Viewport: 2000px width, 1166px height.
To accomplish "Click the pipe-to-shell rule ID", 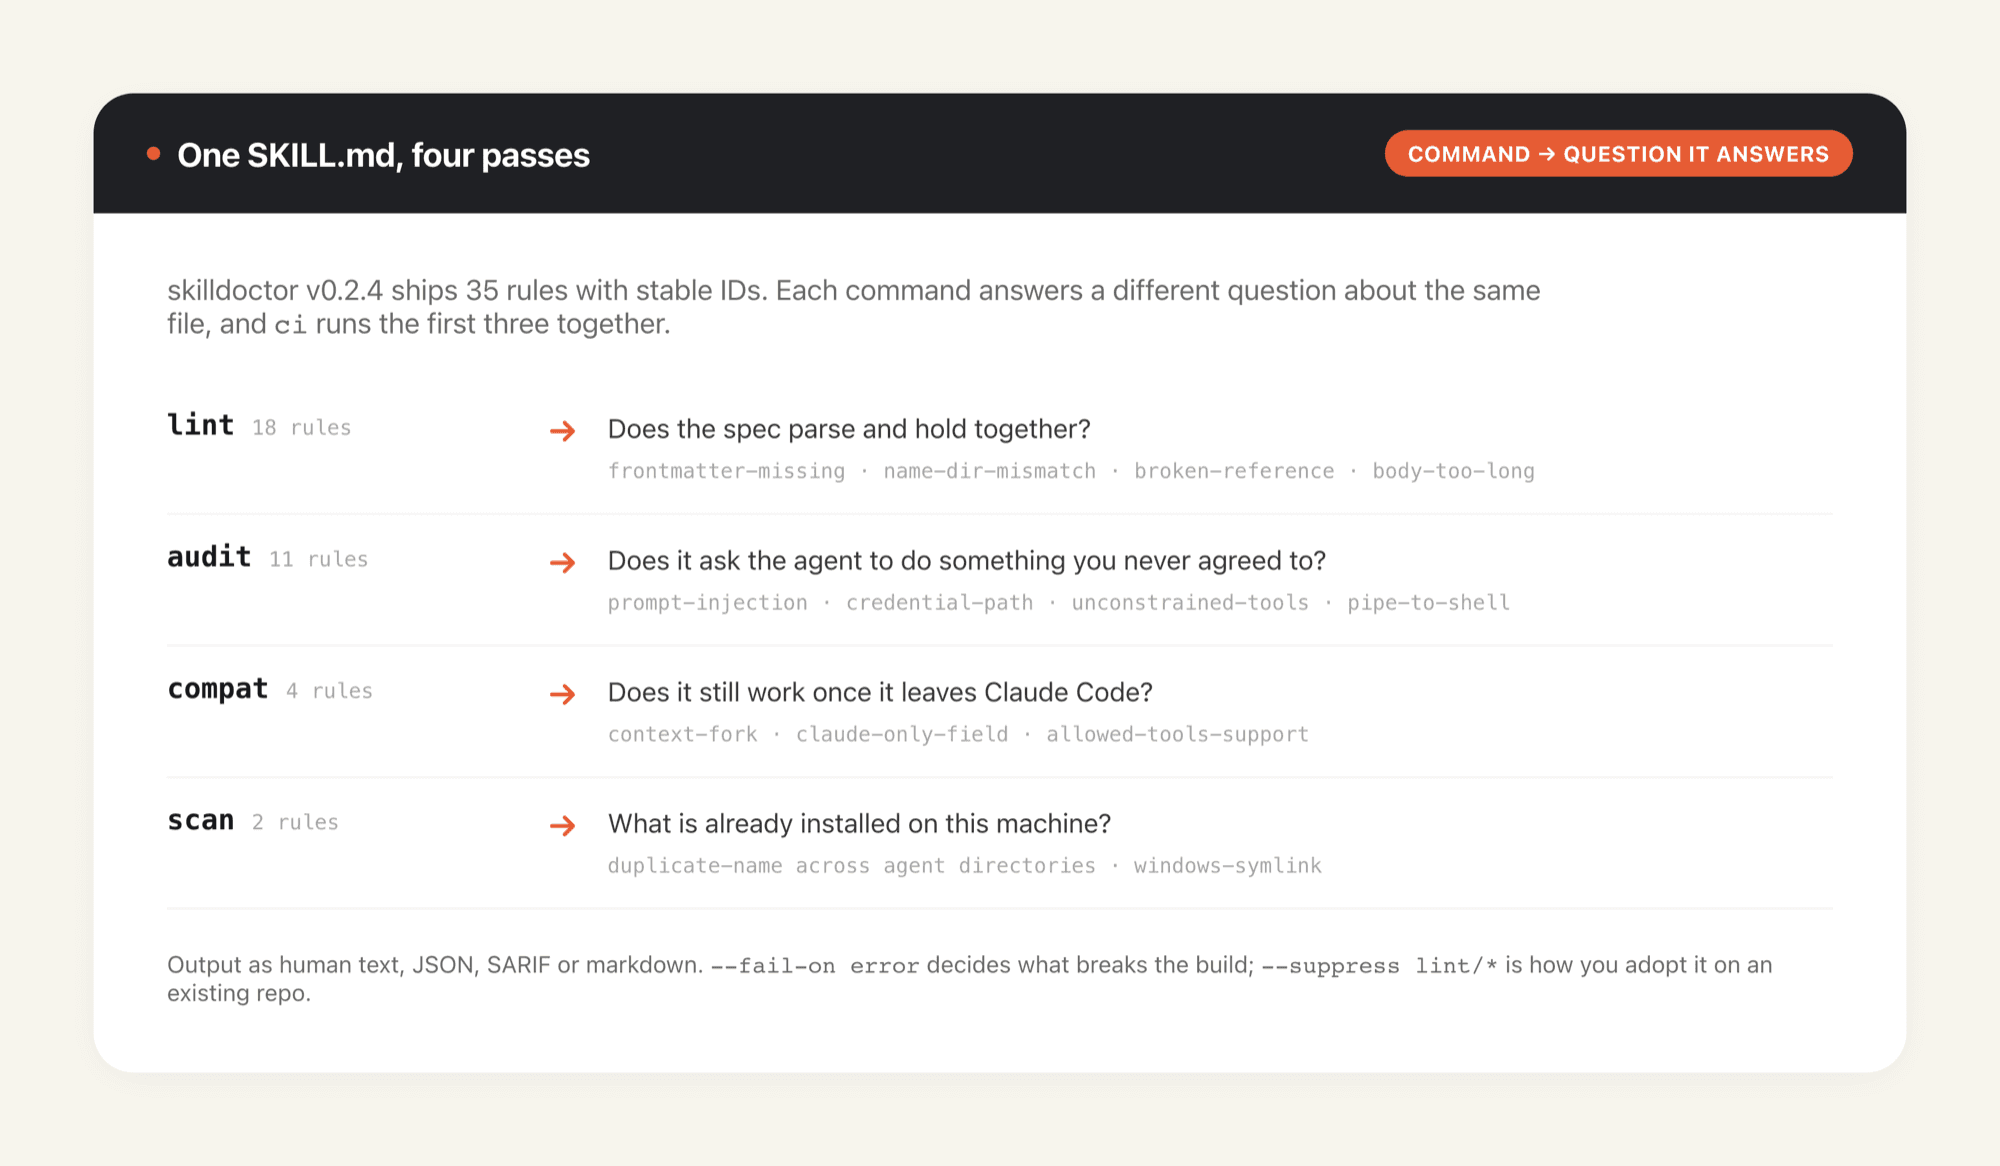I will point(1428,603).
